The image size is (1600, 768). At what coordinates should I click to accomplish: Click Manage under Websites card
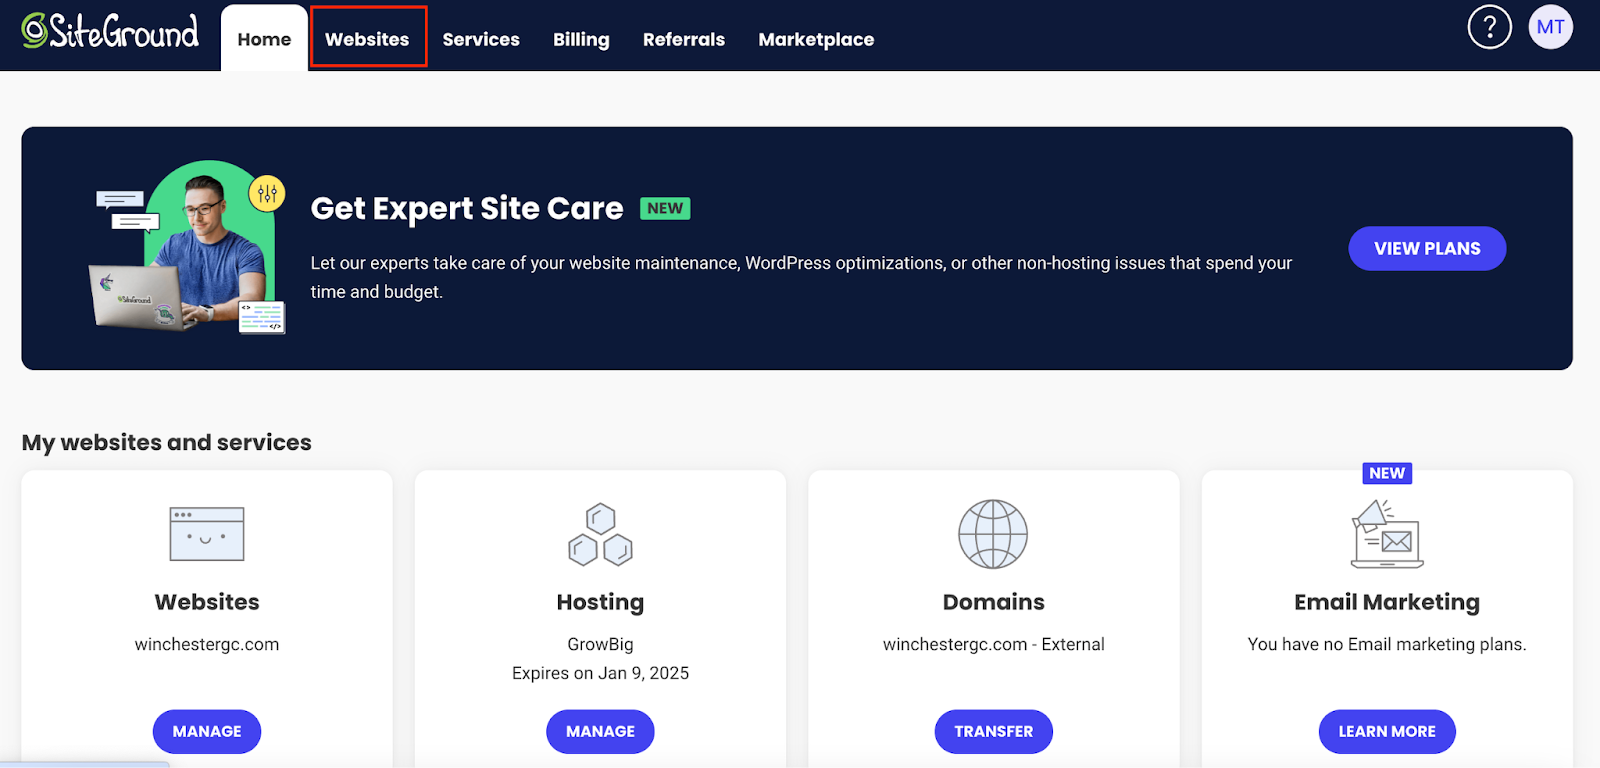coord(207,732)
